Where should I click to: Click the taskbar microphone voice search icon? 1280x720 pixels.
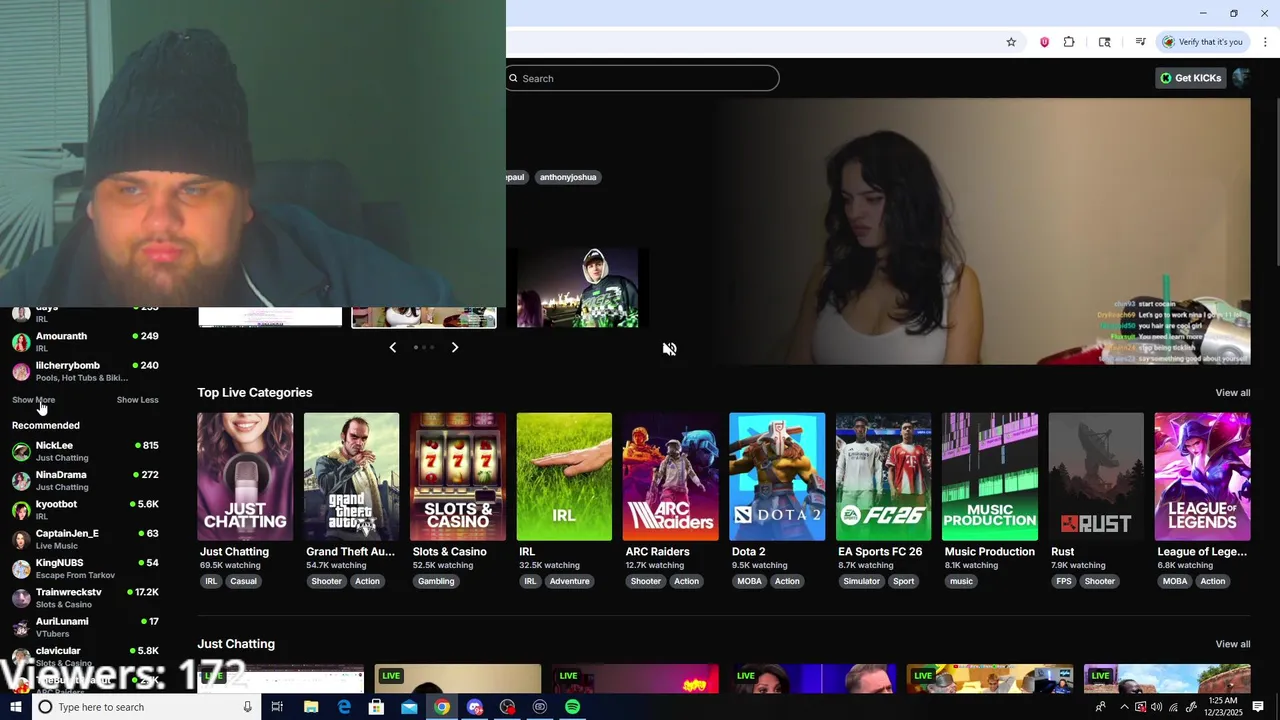coord(247,707)
